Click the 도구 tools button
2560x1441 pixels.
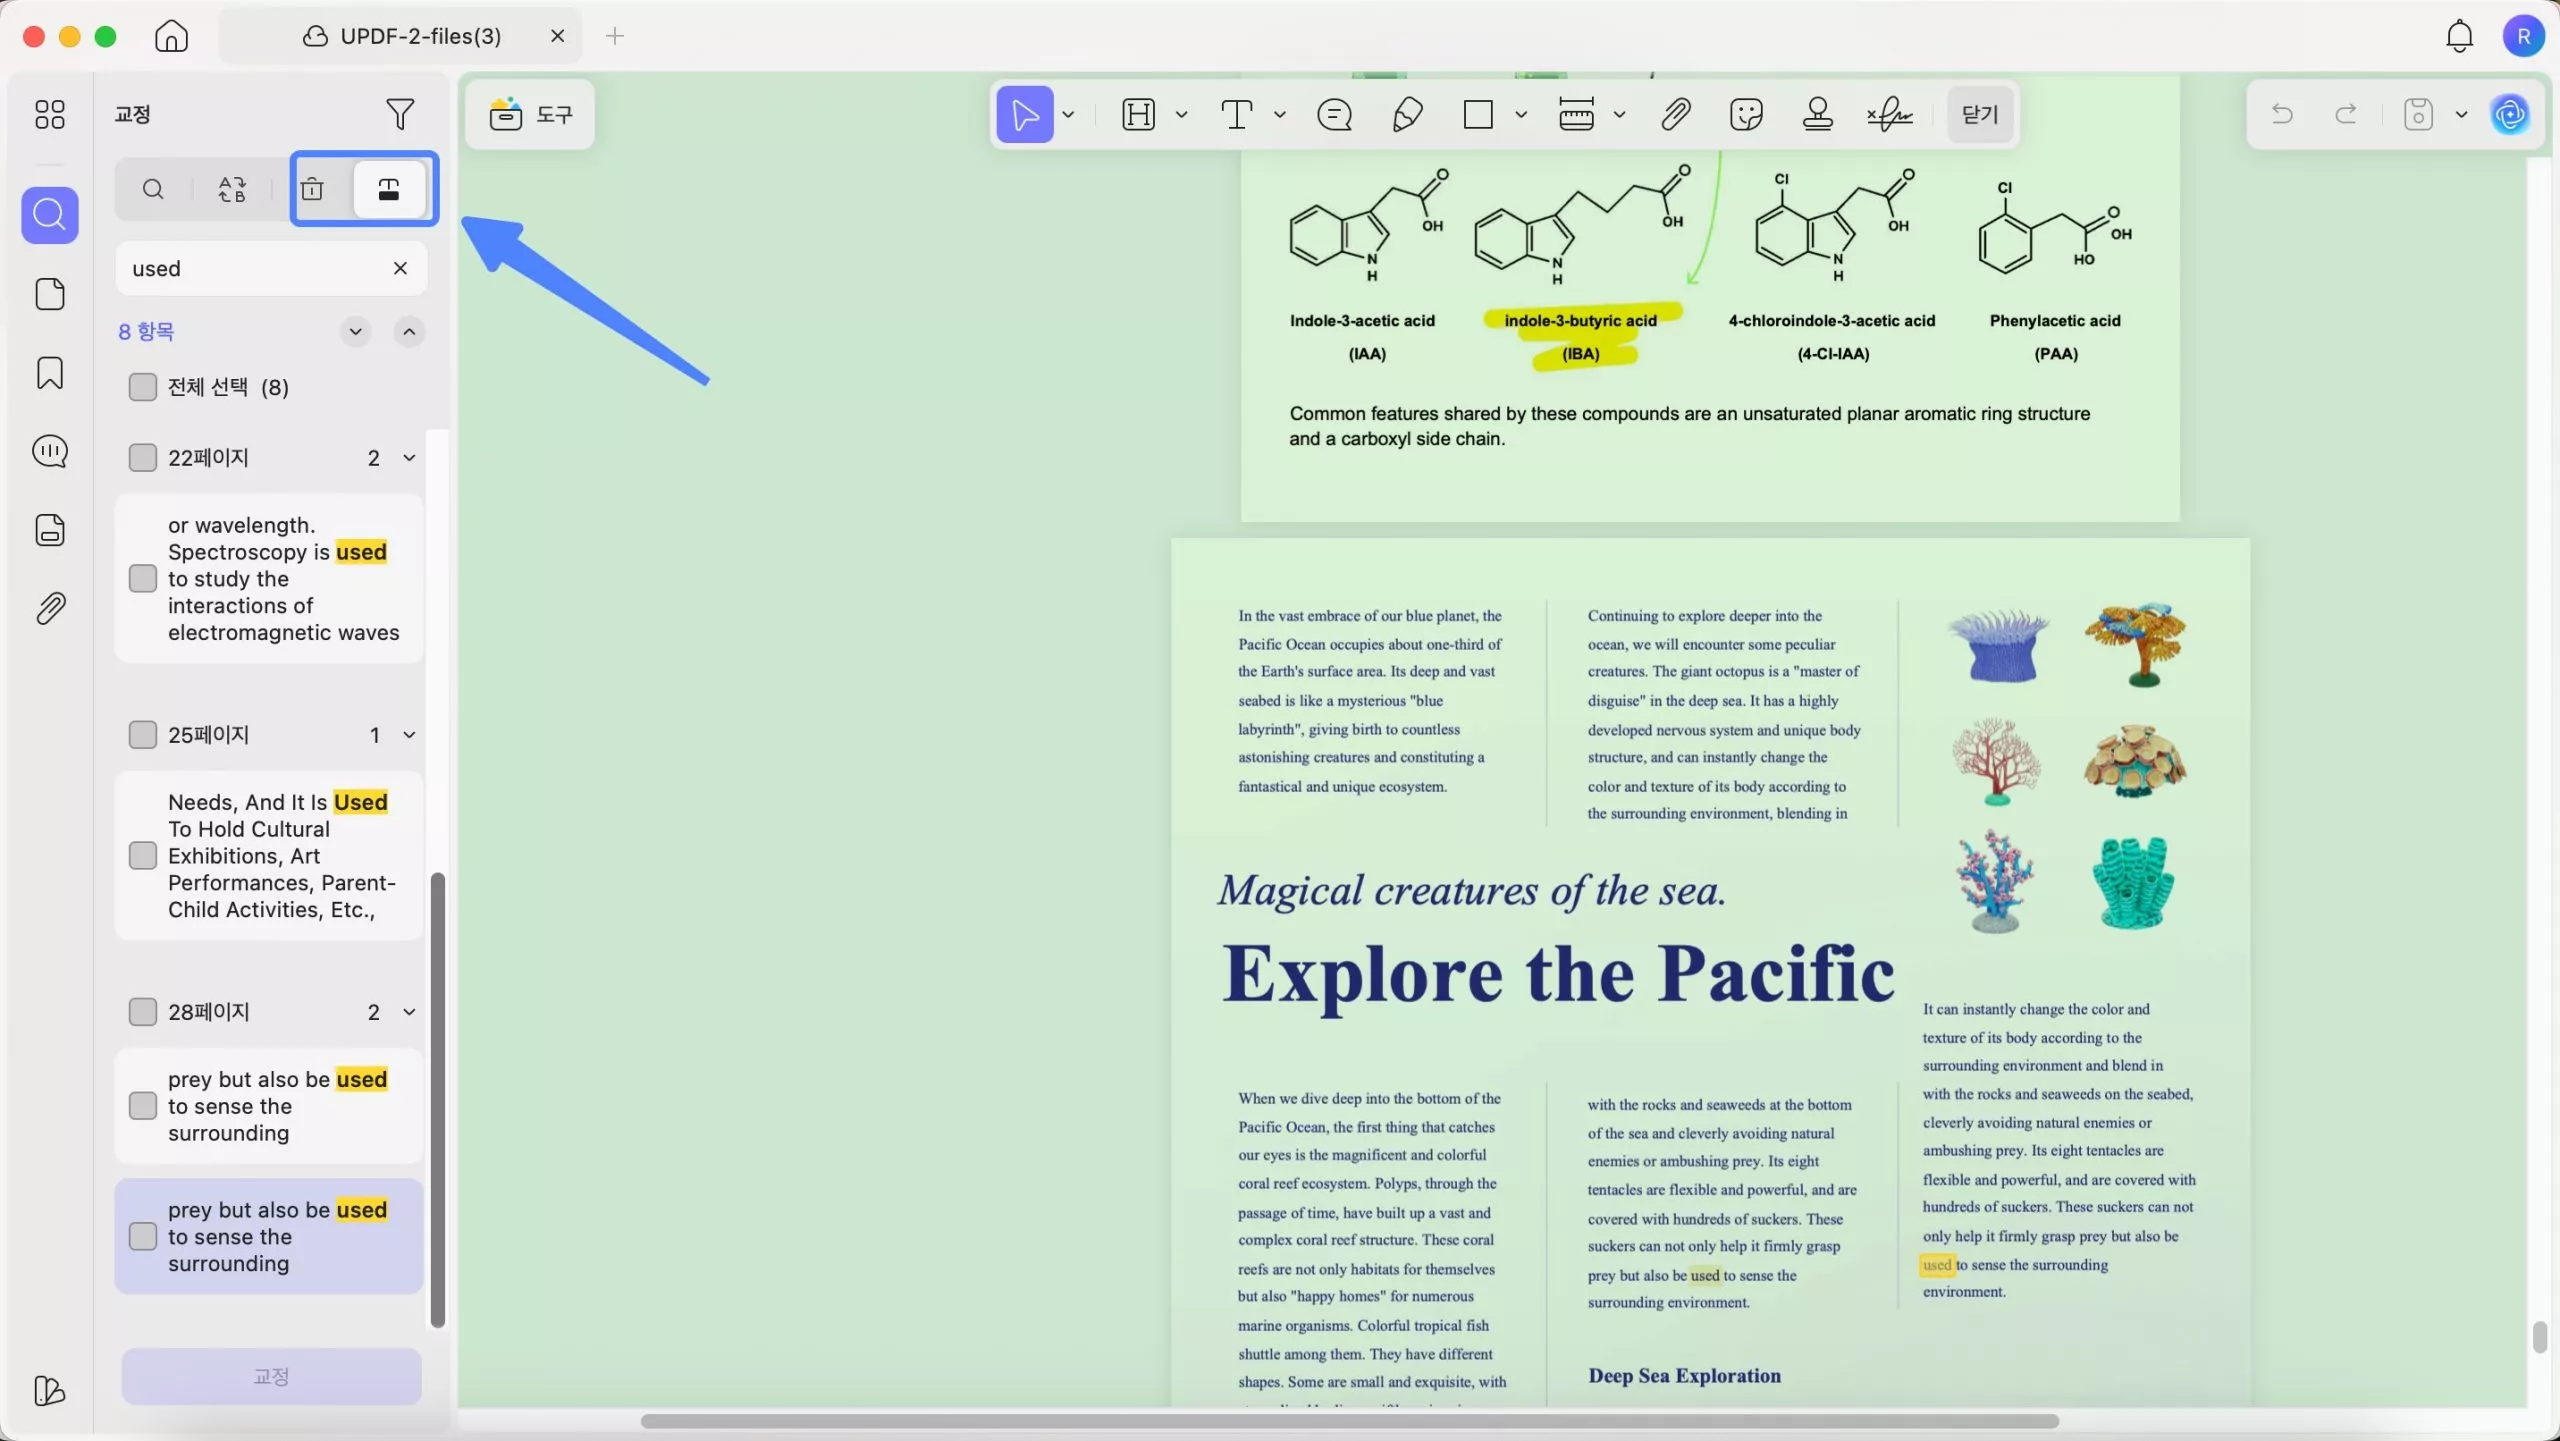click(531, 115)
